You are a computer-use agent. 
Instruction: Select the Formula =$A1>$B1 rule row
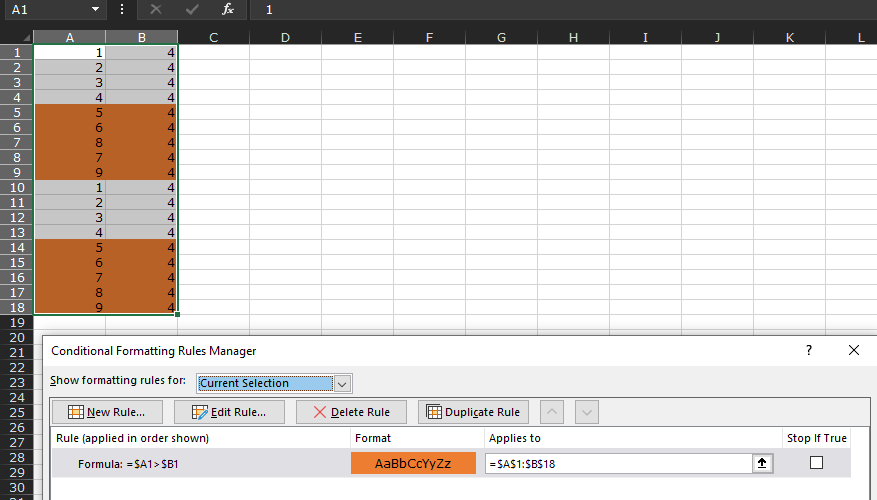[x=451, y=463]
